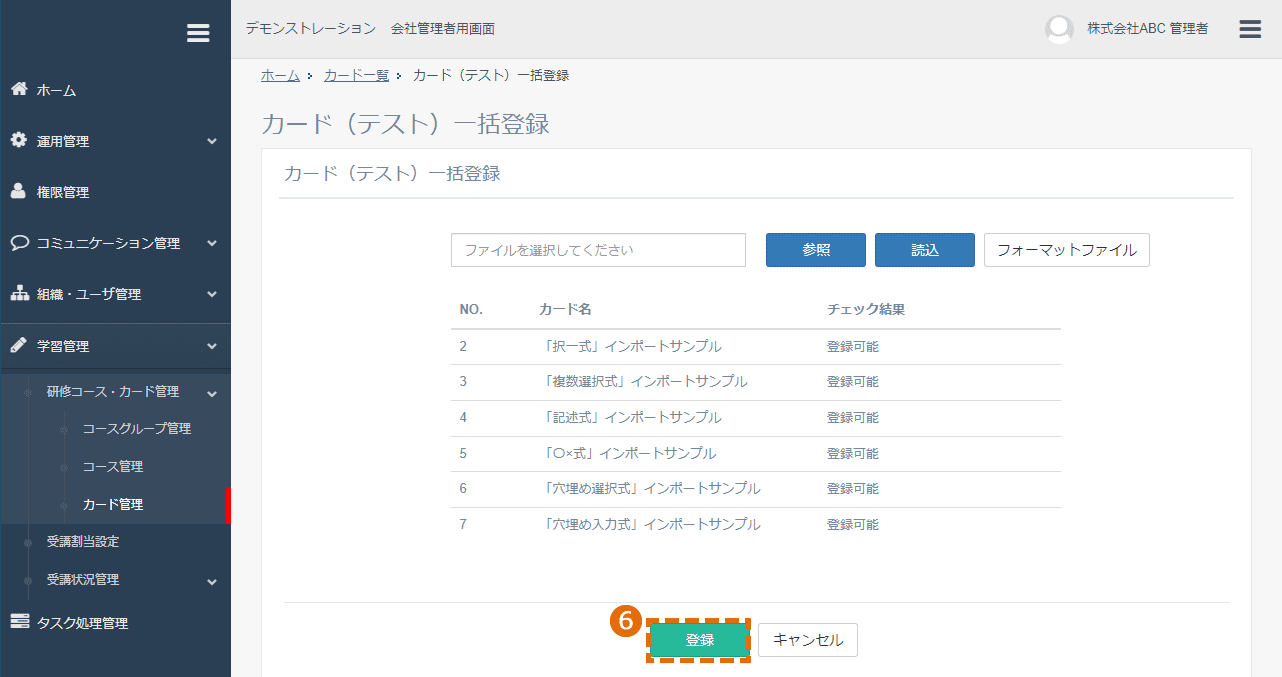The image size is (1282, 677).
Task: Select row 「穴埋め選択式」インポートサンプル
Action: 755,489
